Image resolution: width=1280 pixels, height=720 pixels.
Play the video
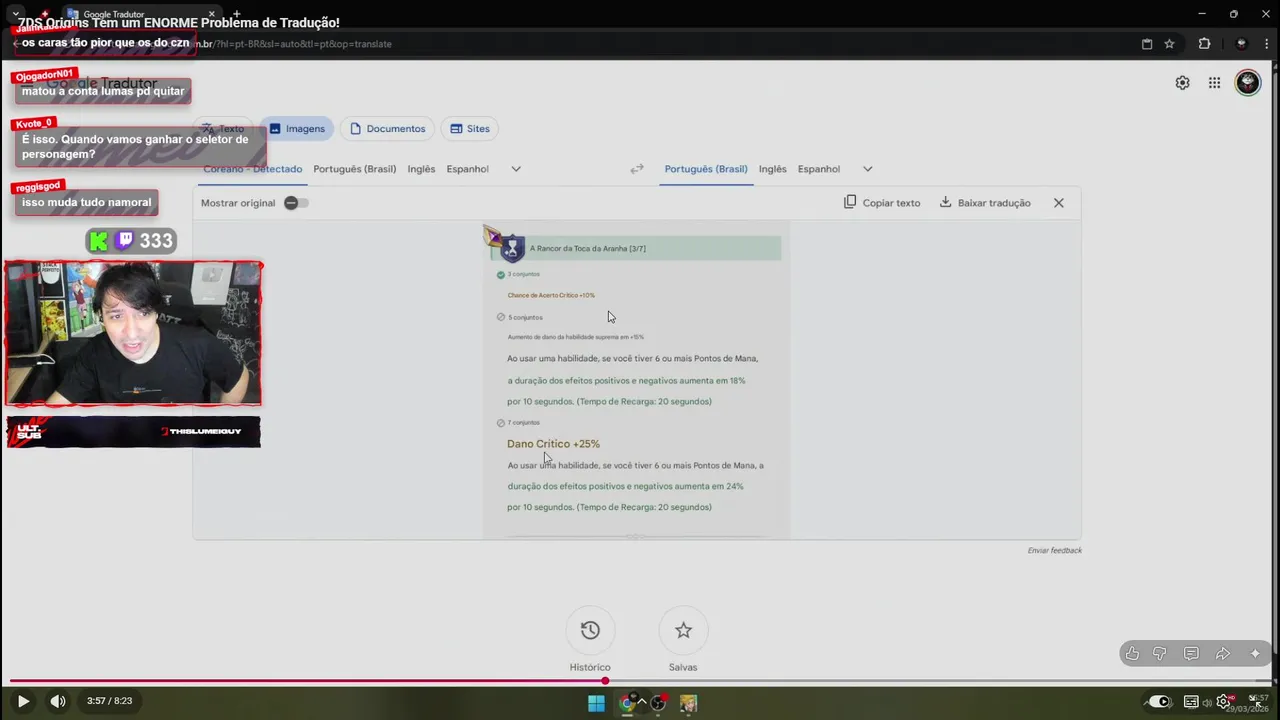(23, 701)
